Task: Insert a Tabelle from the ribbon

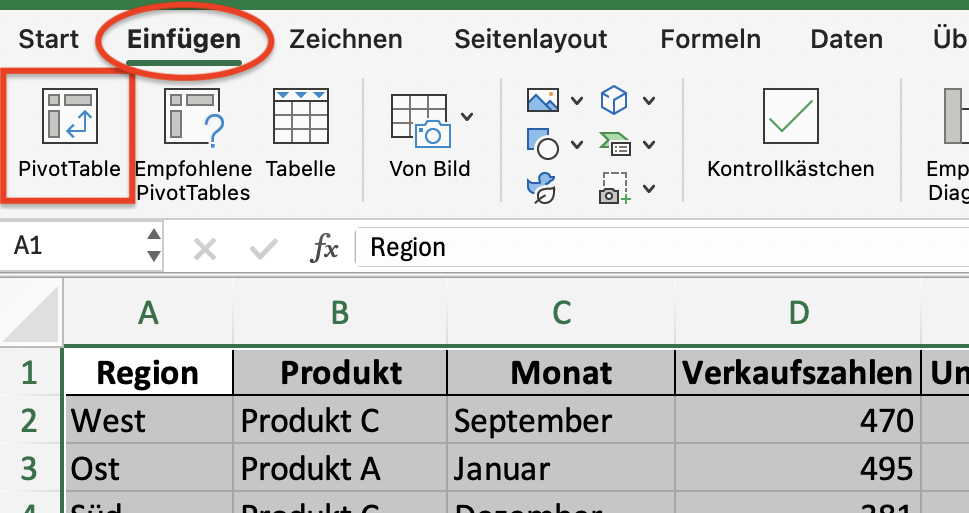Action: 301,134
